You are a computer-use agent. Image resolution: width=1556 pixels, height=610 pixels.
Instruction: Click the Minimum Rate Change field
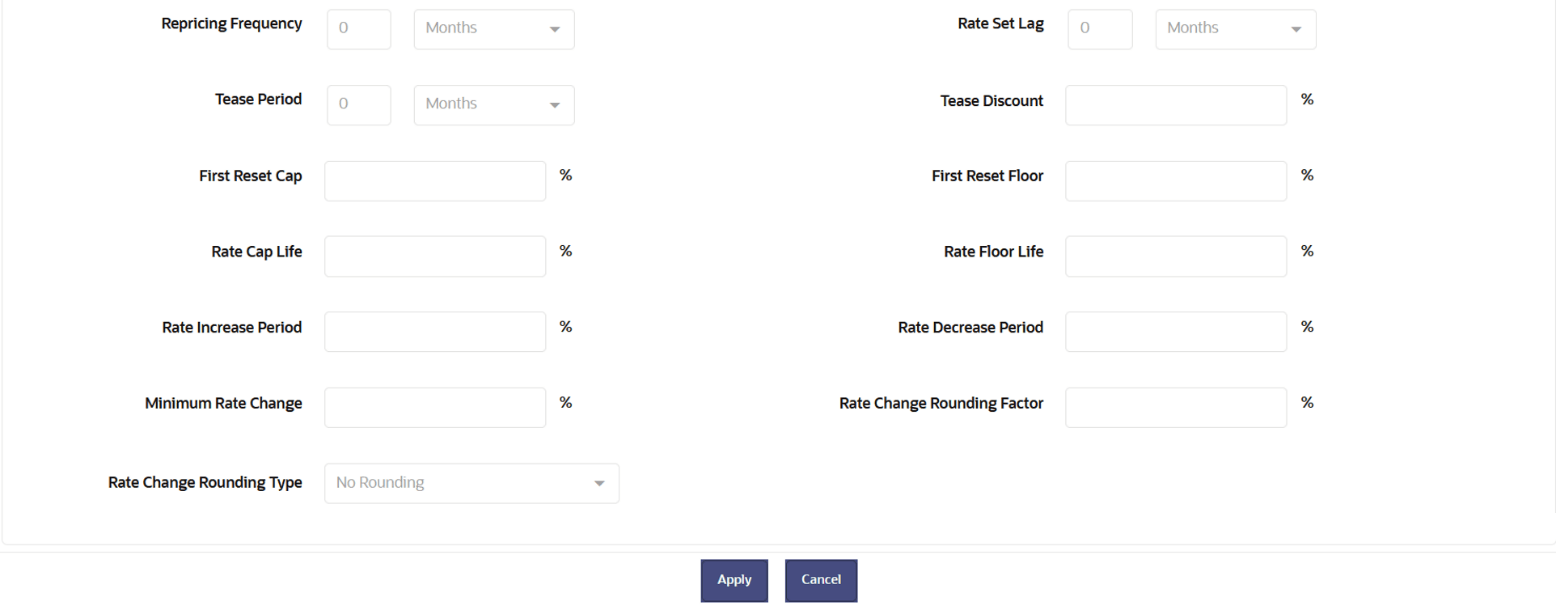click(x=434, y=407)
